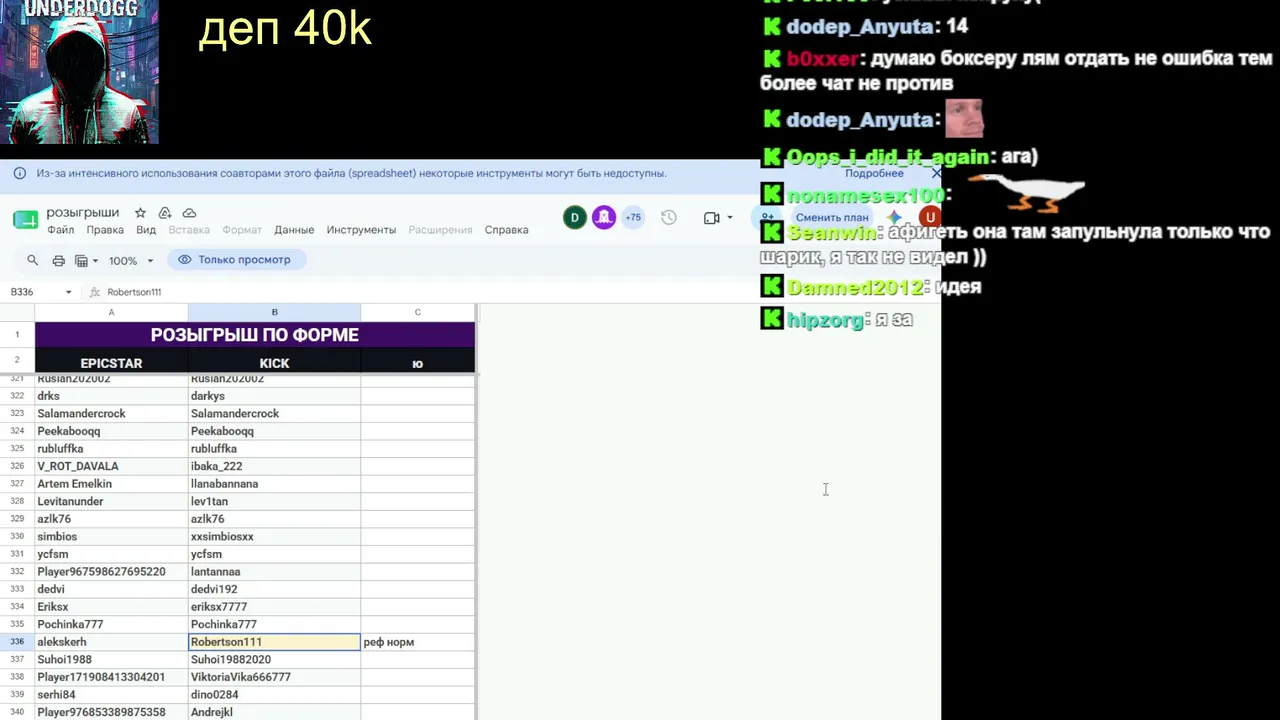Open version history clock icon
Image resolution: width=1280 pixels, height=720 pixels.
pyautogui.click(x=669, y=218)
